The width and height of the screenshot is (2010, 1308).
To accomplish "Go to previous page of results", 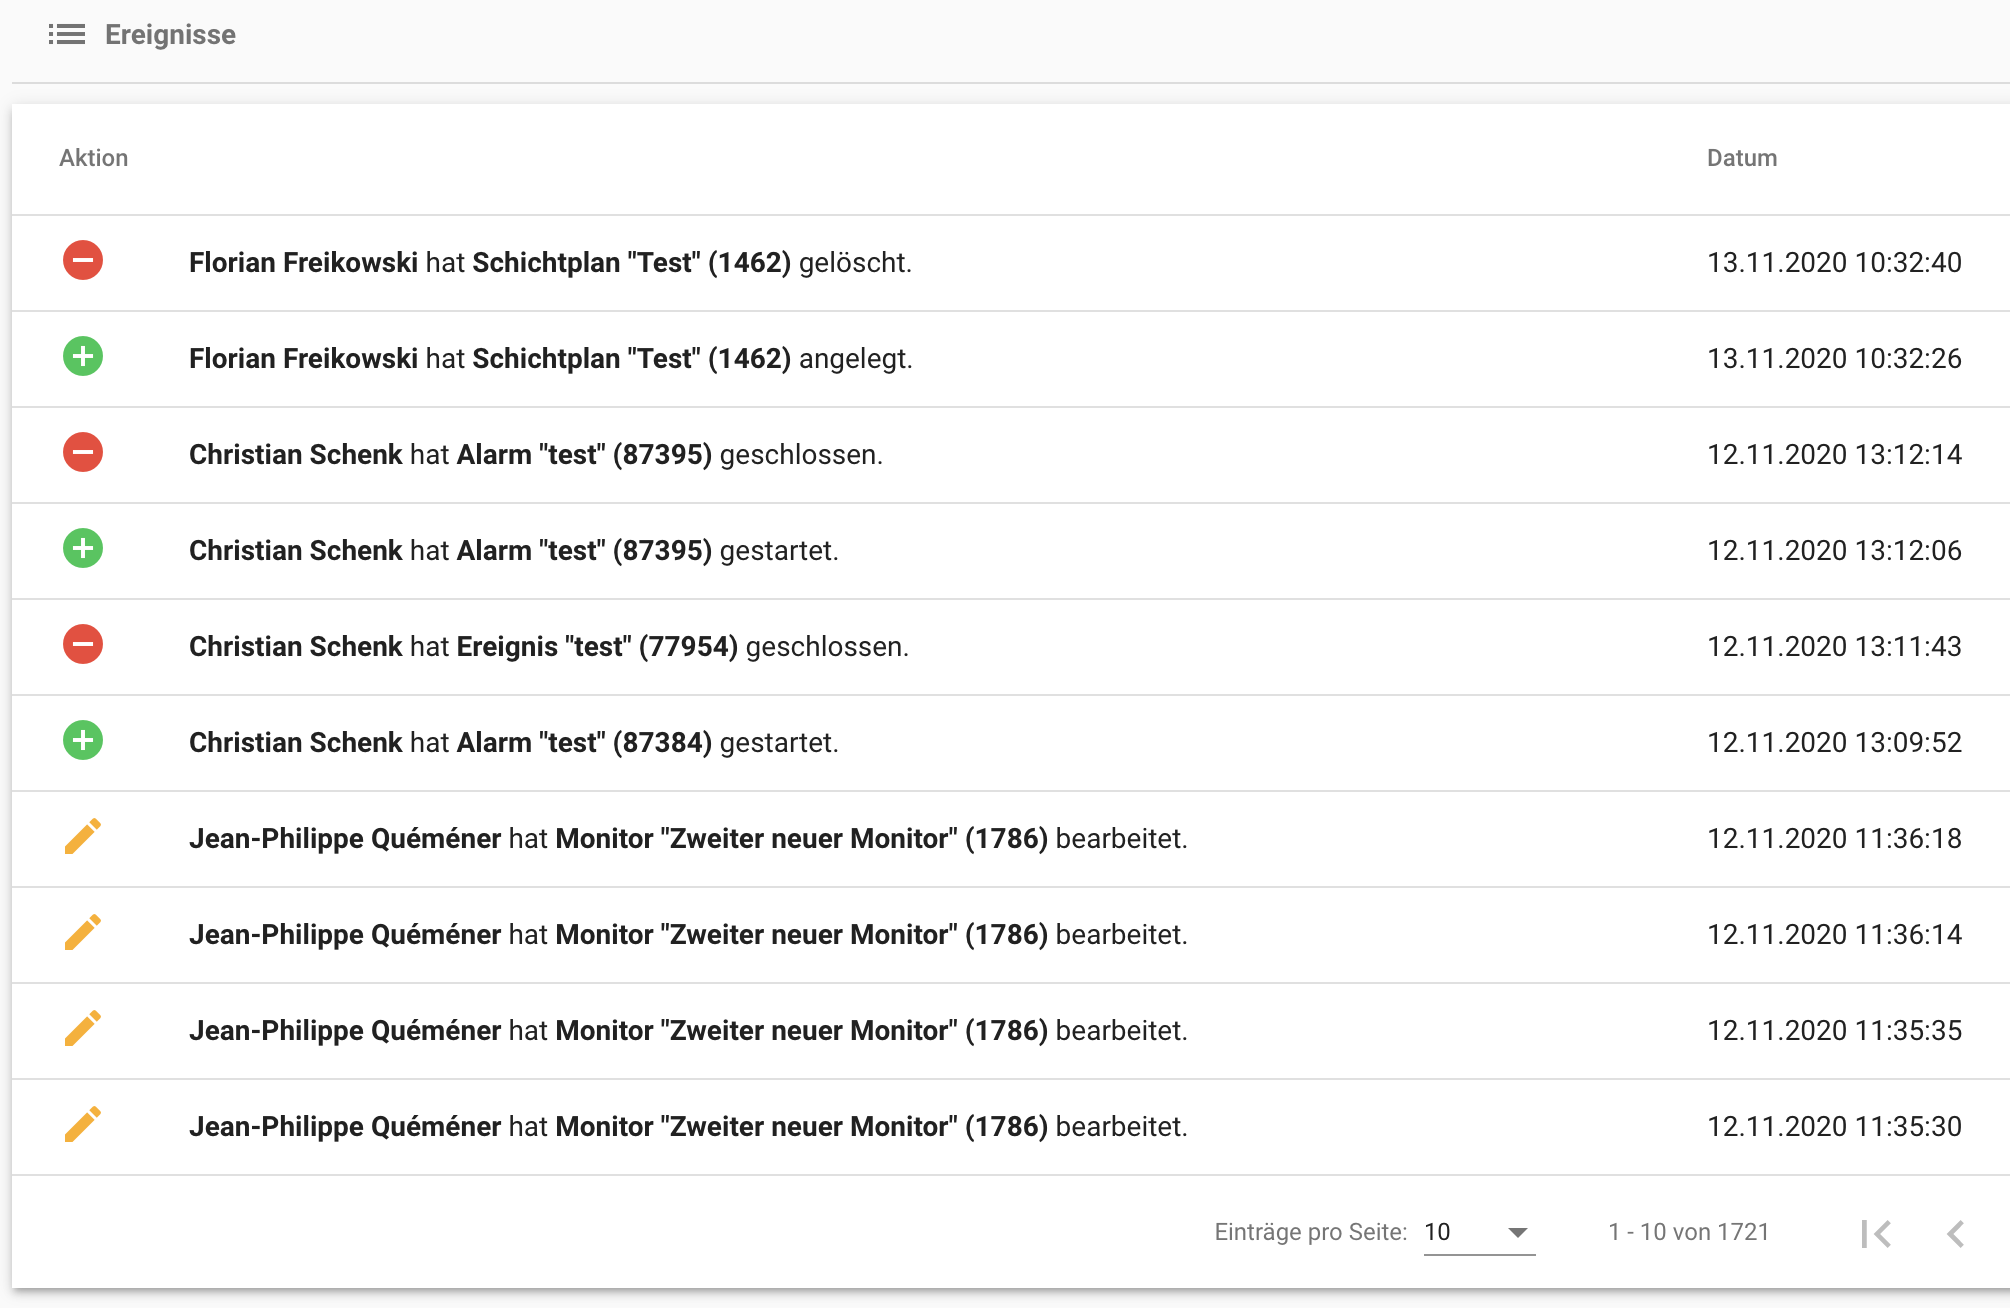I will pyautogui.click(x=1955, y=1233).
